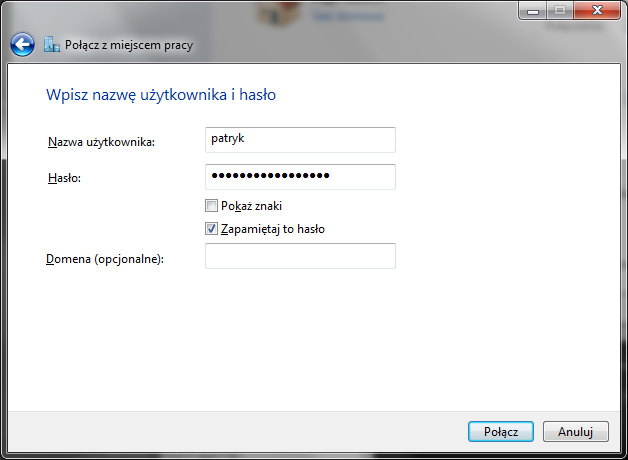The width and height of the screenshot is (628, 460).
Task: Click the maximize button in the title bar
Action: tap(559, 10)
